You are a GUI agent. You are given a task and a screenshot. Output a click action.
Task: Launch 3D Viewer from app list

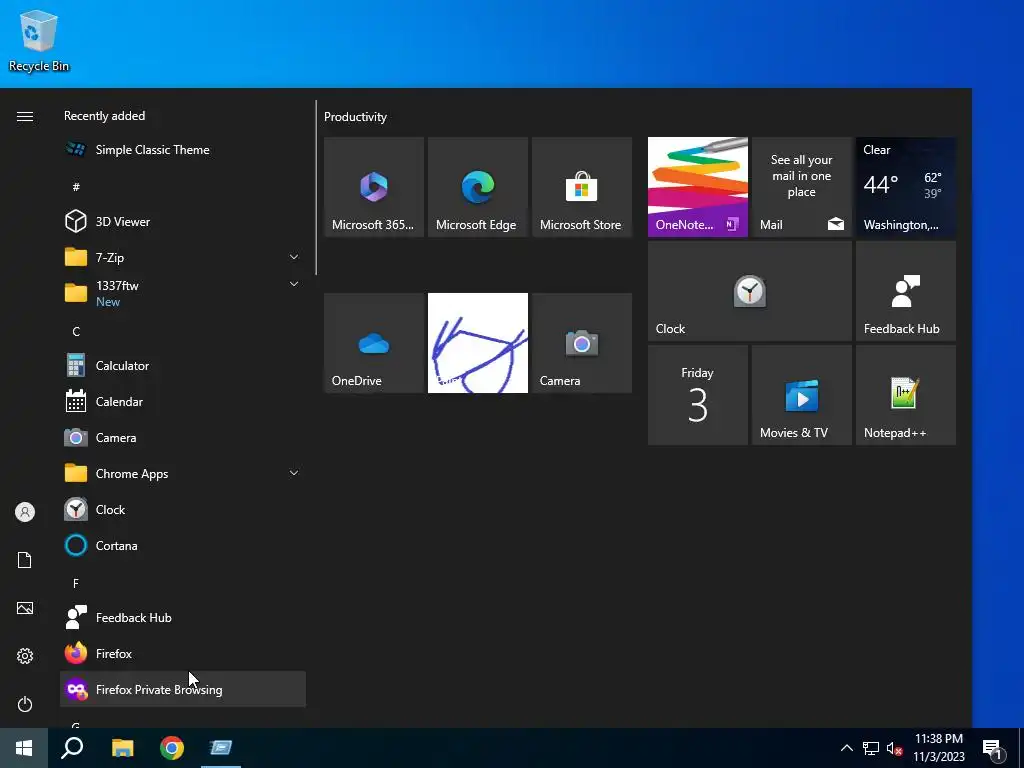183,221
